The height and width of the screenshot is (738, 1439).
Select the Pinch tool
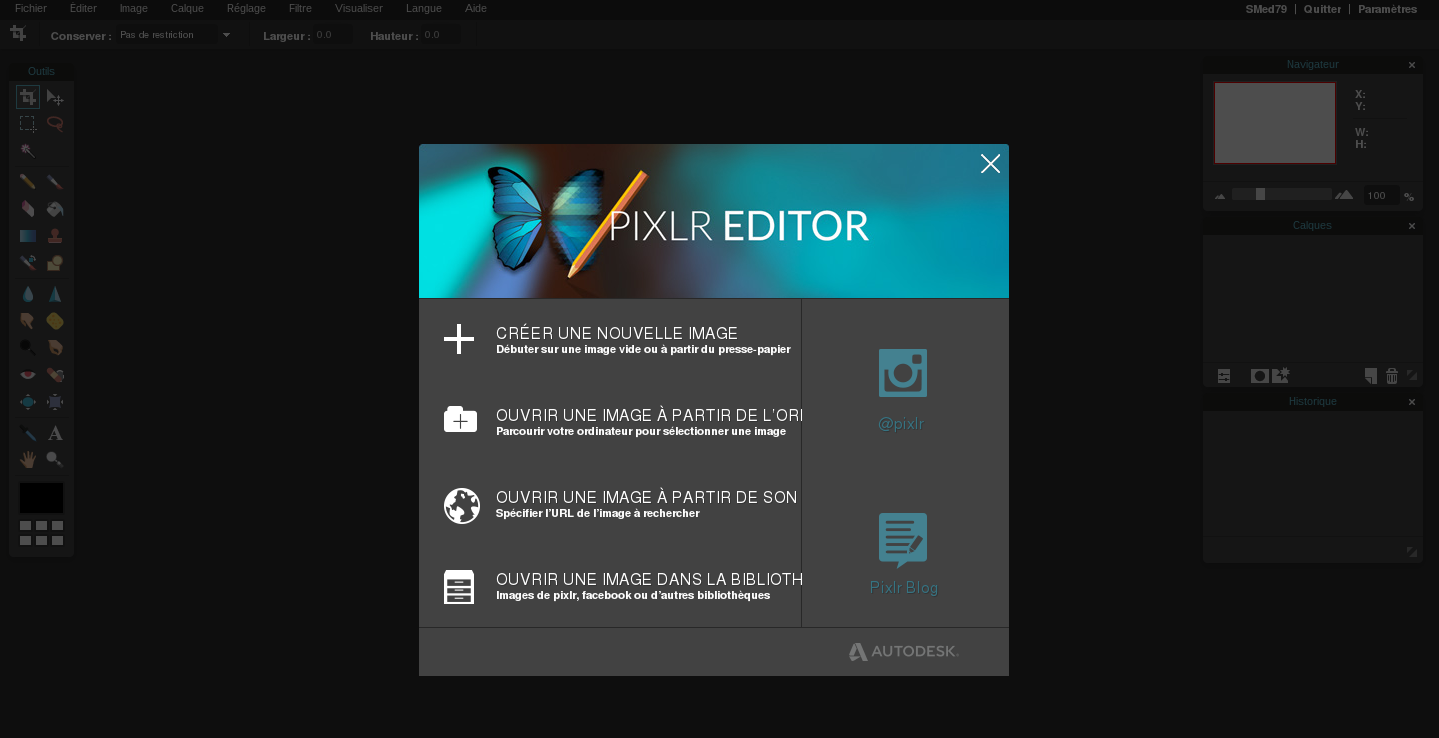[55, 402]
